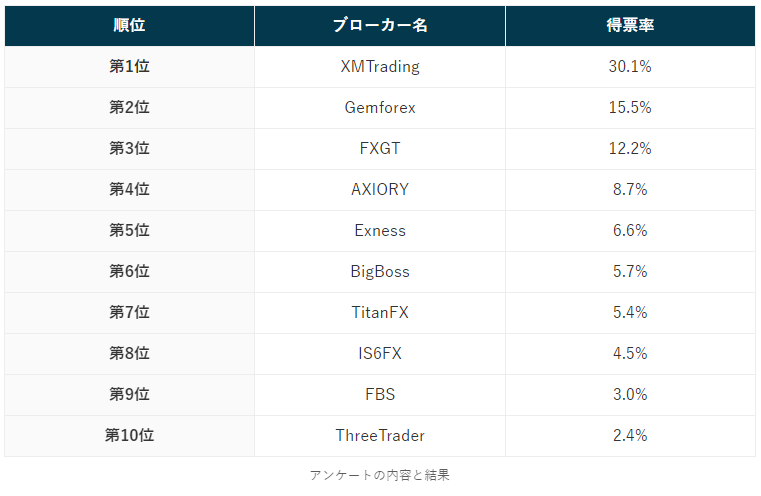Click the 得票率 column header
The image size is (761, 496).
tap(630, 26)
